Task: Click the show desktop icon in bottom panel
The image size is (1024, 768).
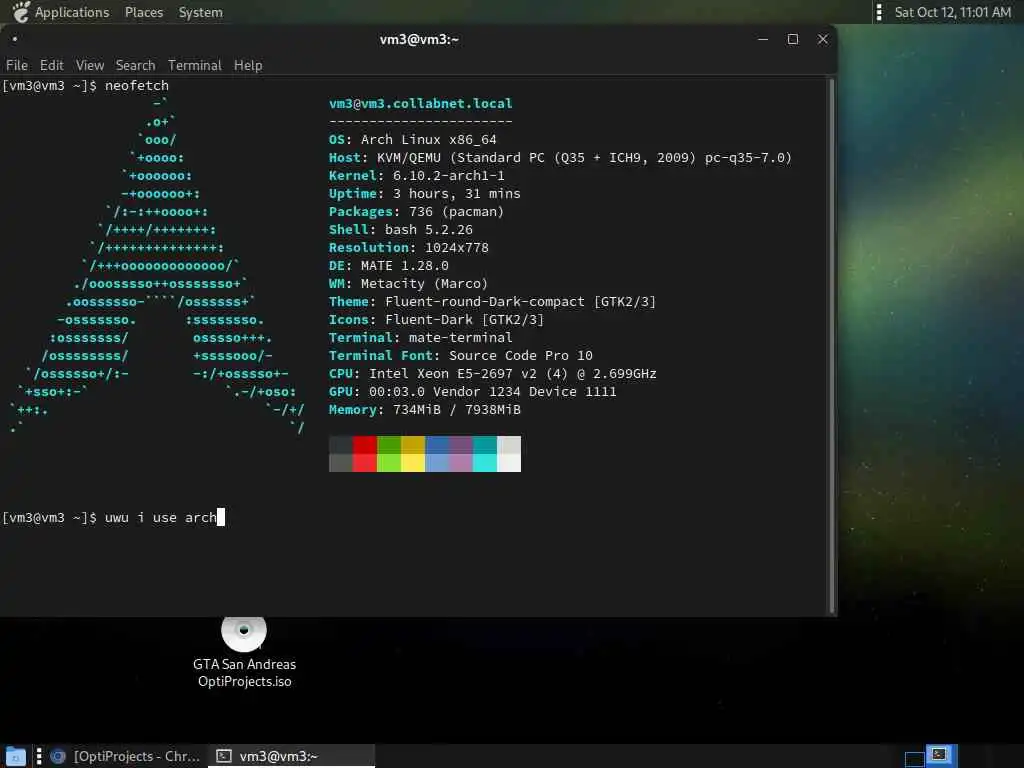Action: 16,756
